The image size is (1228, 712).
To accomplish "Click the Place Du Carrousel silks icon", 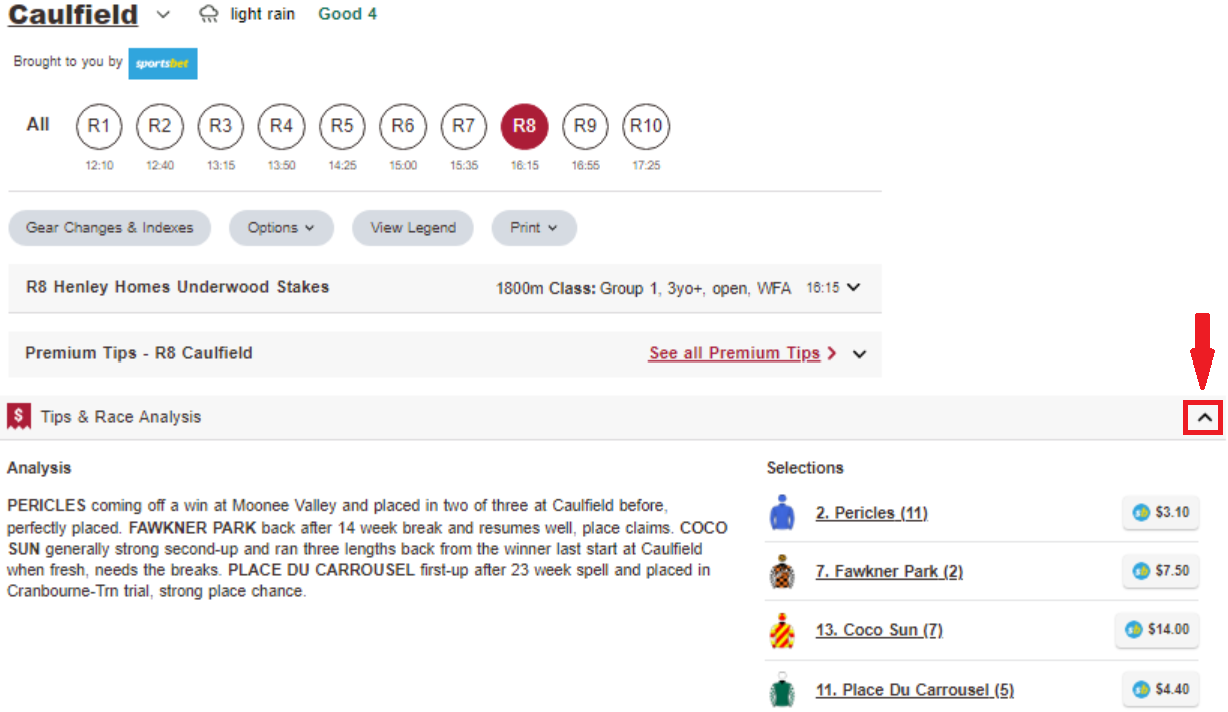I will click(x=781, y=690).
